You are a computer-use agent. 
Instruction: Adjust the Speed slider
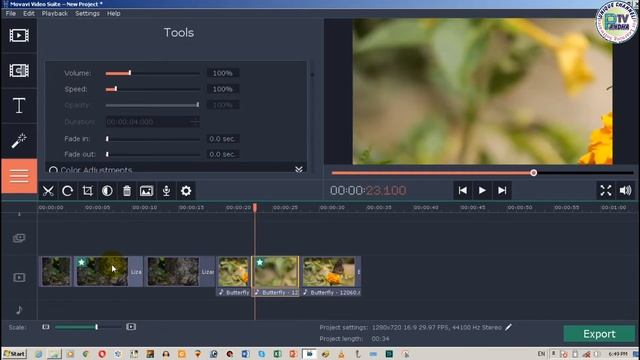(153, 89)
